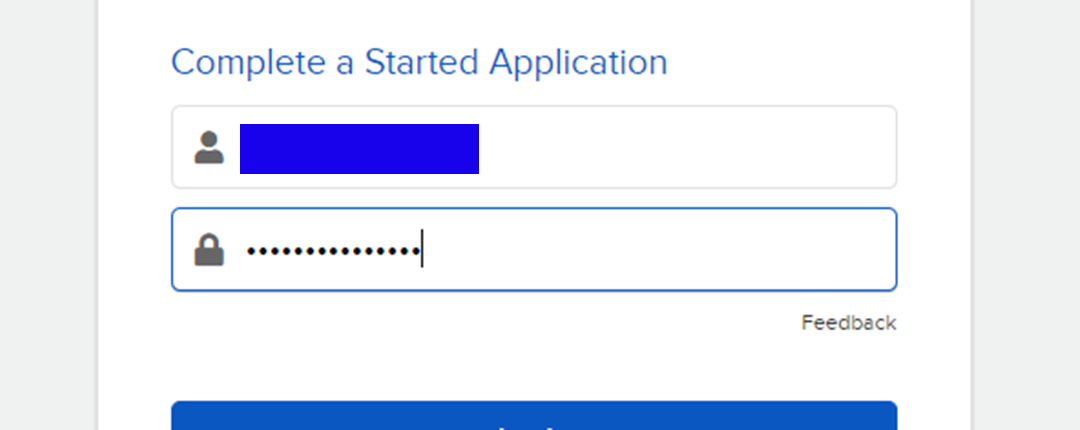Click the word Complete in the heading
Screen dimensions: 1080x430
point(248,62)
